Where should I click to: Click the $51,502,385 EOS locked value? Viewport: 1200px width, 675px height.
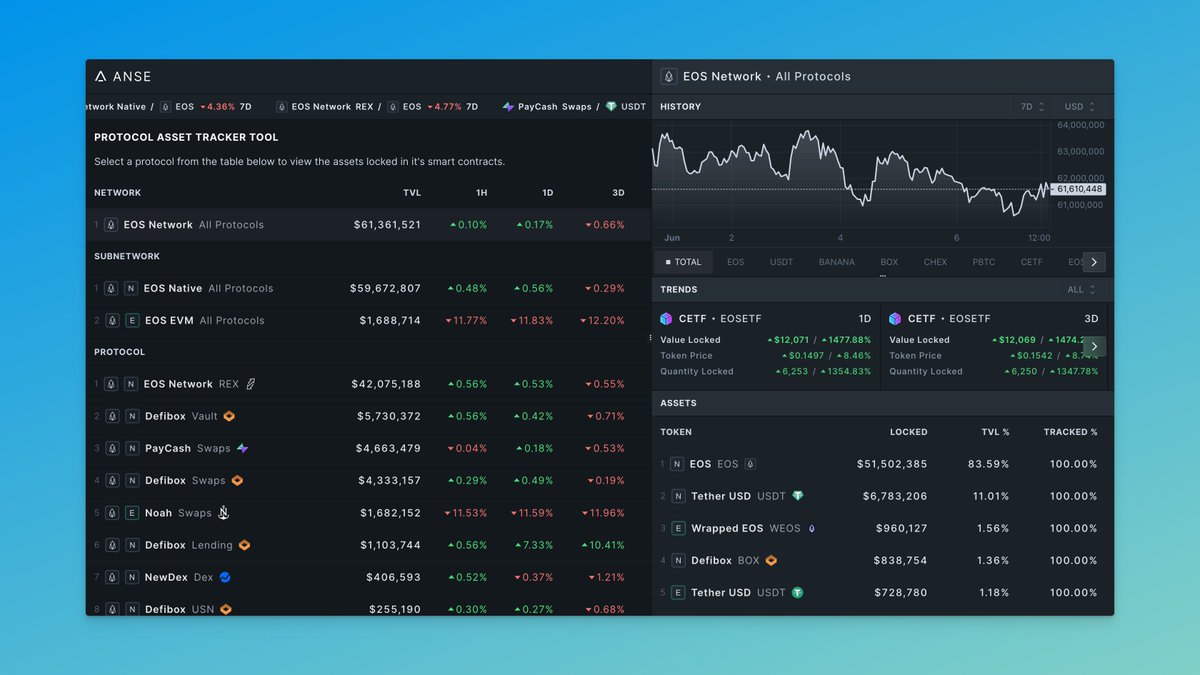click(x=892, y=464)
